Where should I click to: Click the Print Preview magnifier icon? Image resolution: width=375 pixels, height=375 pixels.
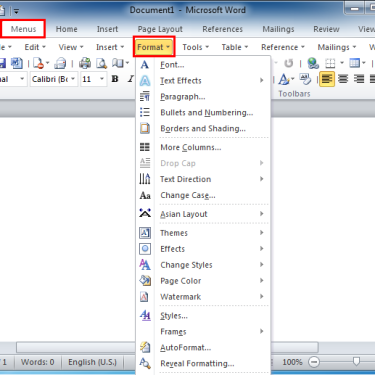point(101,63)
